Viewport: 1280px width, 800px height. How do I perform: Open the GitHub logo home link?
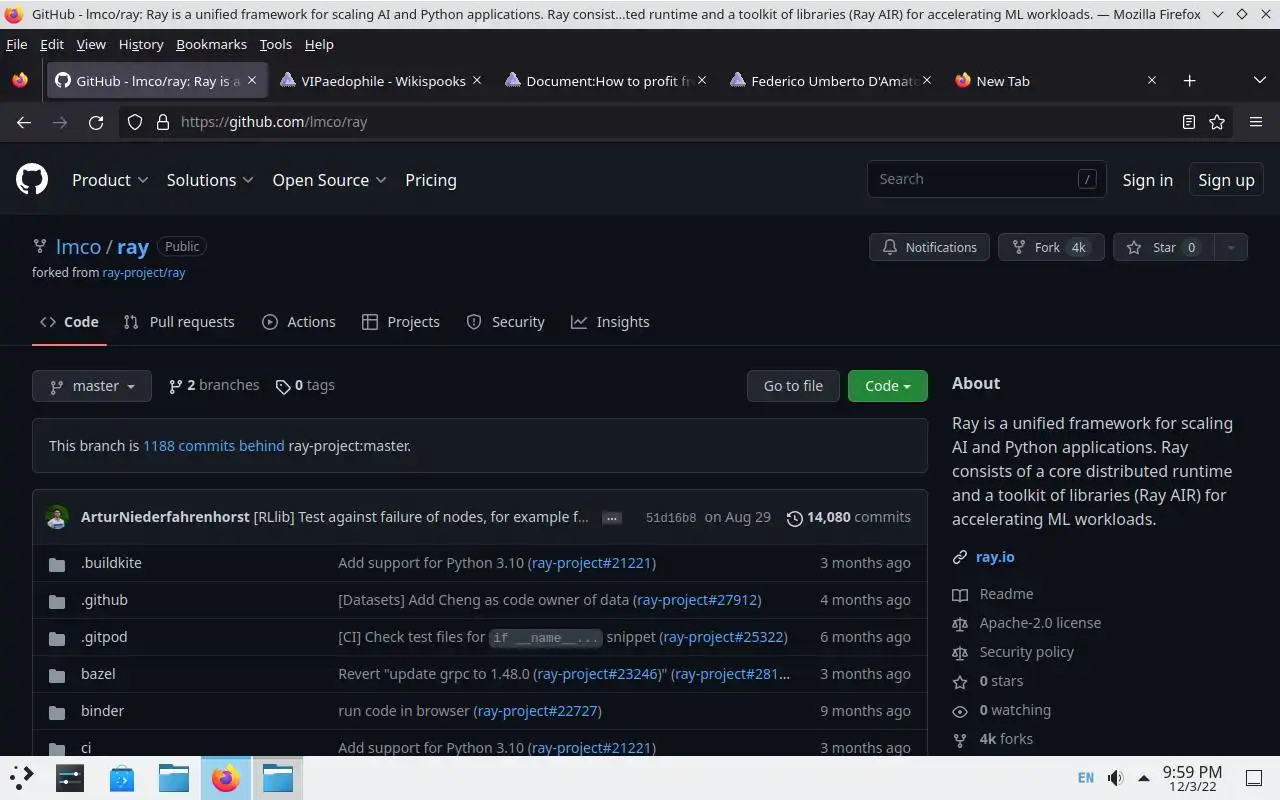[32, 180]
